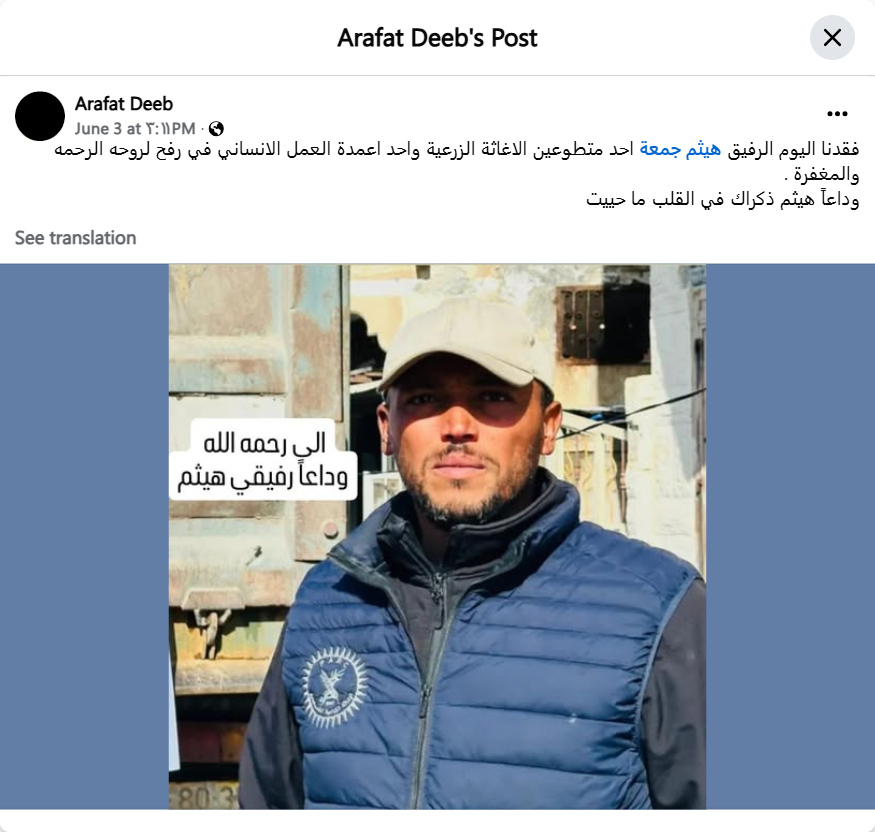875x832 pixels.
Task: Click the dialog title Arafat Deeb's Post
Action: tap(438, 38)
